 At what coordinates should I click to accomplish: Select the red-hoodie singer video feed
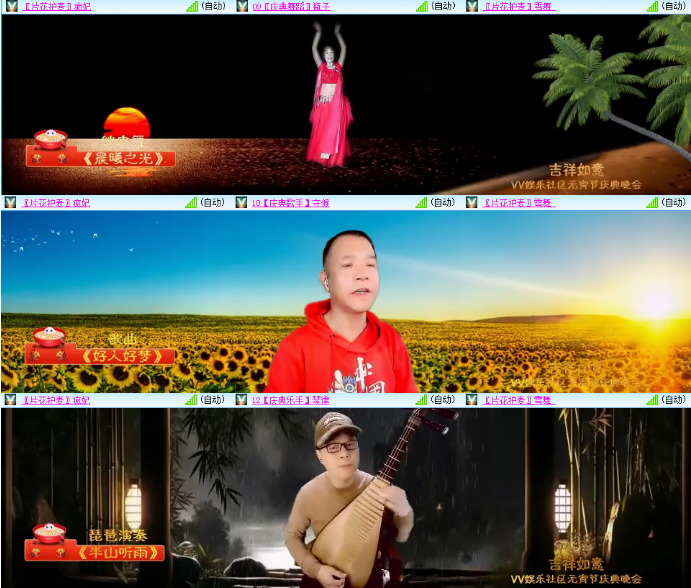(346, 301)
